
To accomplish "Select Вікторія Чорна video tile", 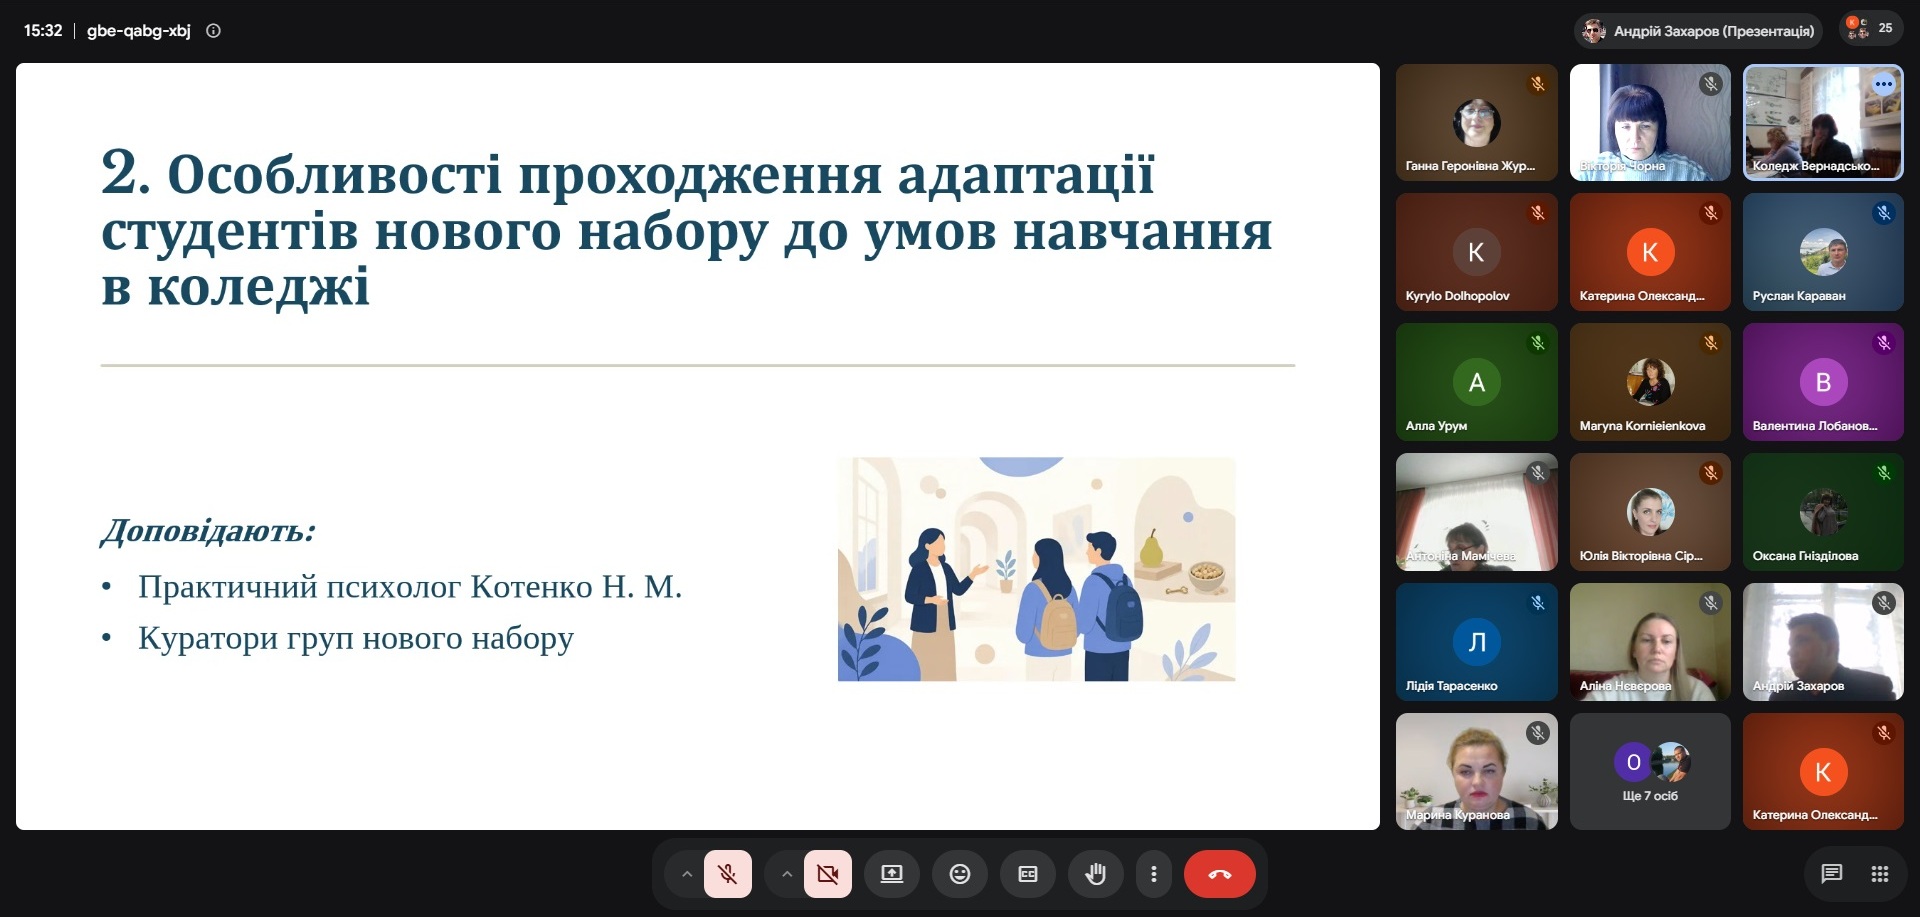I will tap(1650, 122).
